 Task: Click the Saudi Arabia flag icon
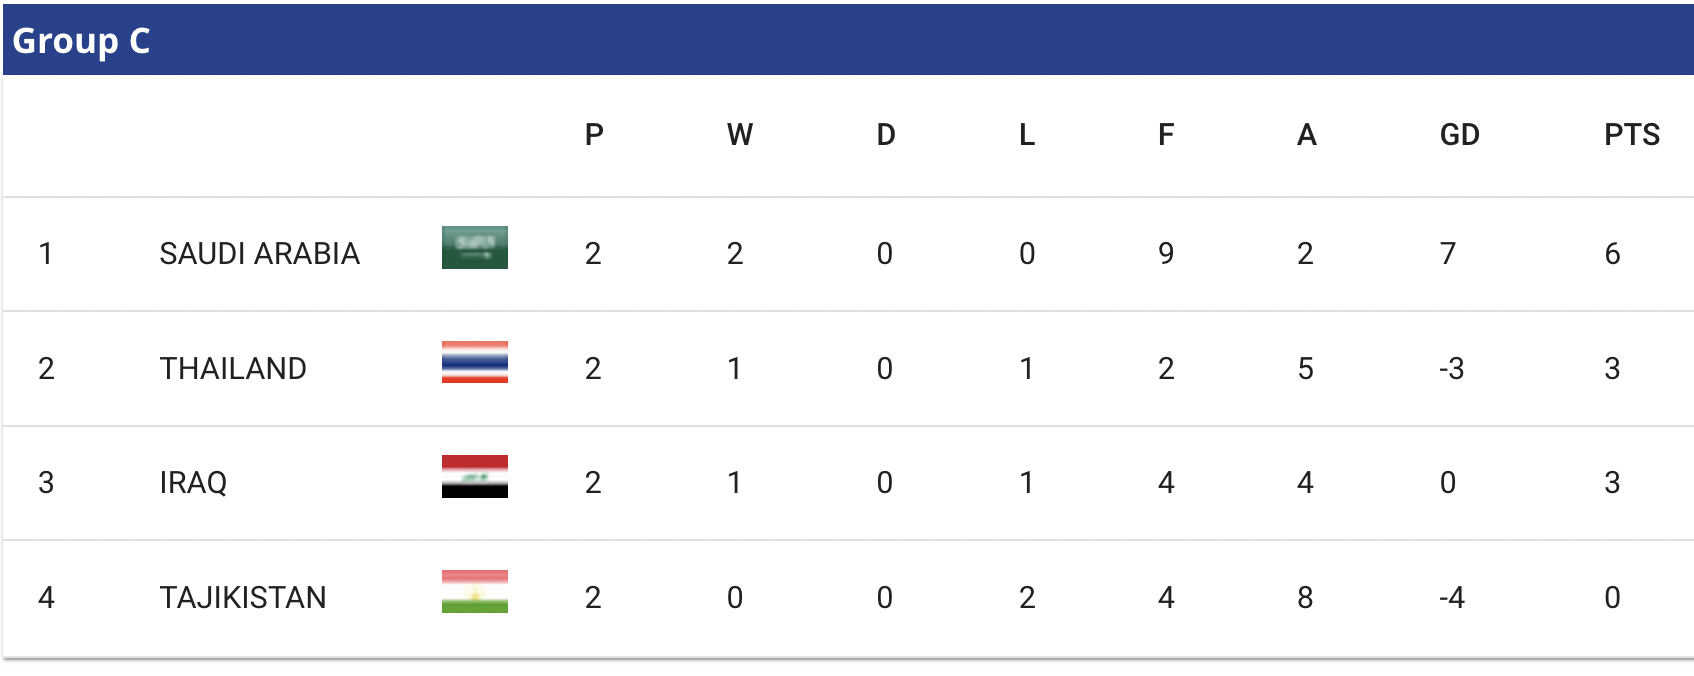pos(475,248)
